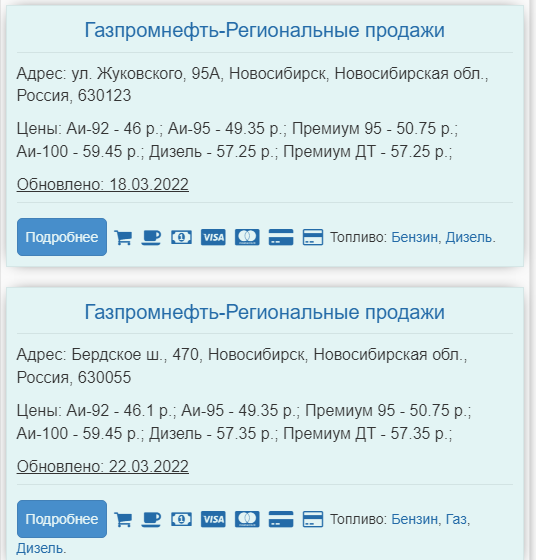Click the shopping cart icon in Бердское ш. card
Screen dimensions: 536x560
(123, 519)
